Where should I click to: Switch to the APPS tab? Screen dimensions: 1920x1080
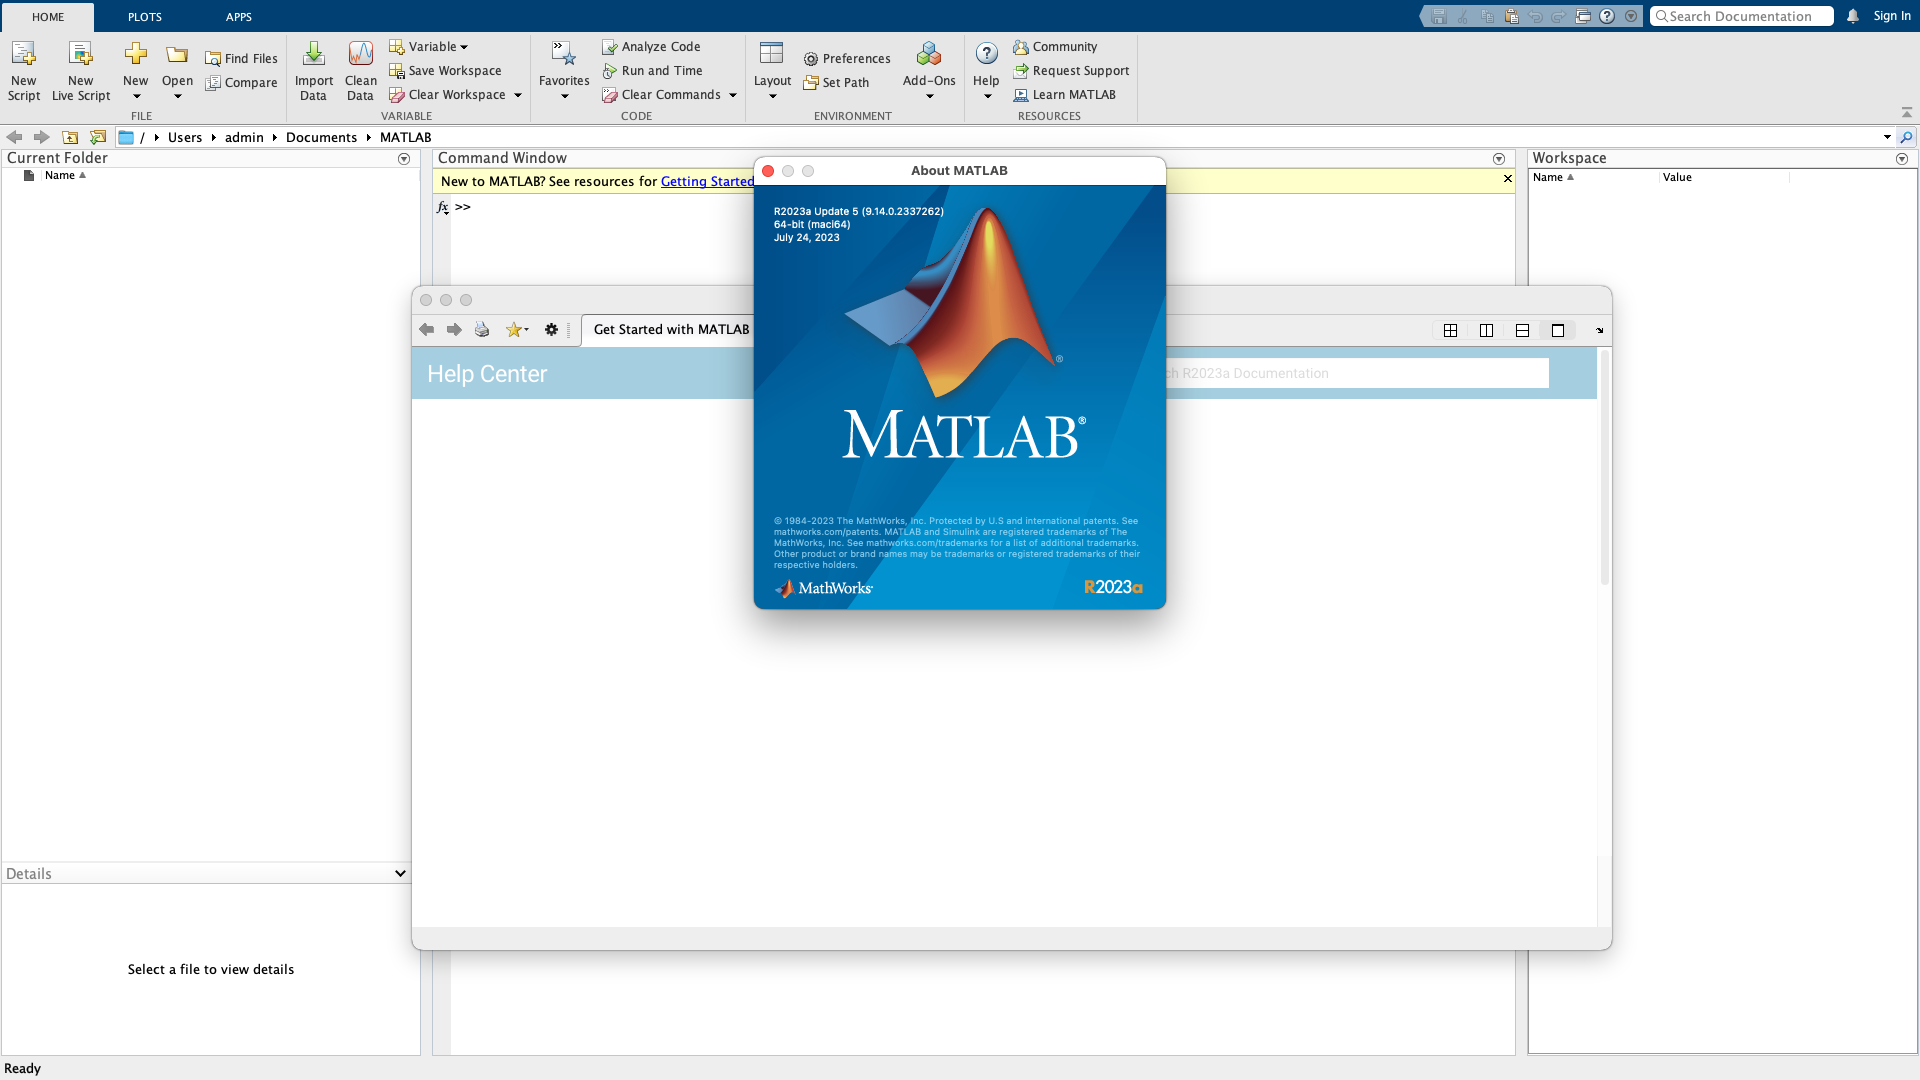click(x=239, y=17)
